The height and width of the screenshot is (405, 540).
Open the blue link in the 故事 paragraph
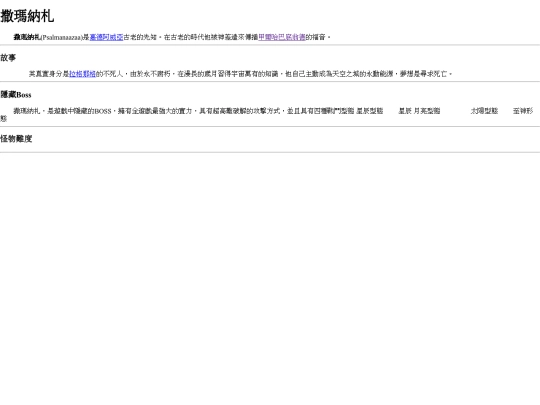click(82, 74)
